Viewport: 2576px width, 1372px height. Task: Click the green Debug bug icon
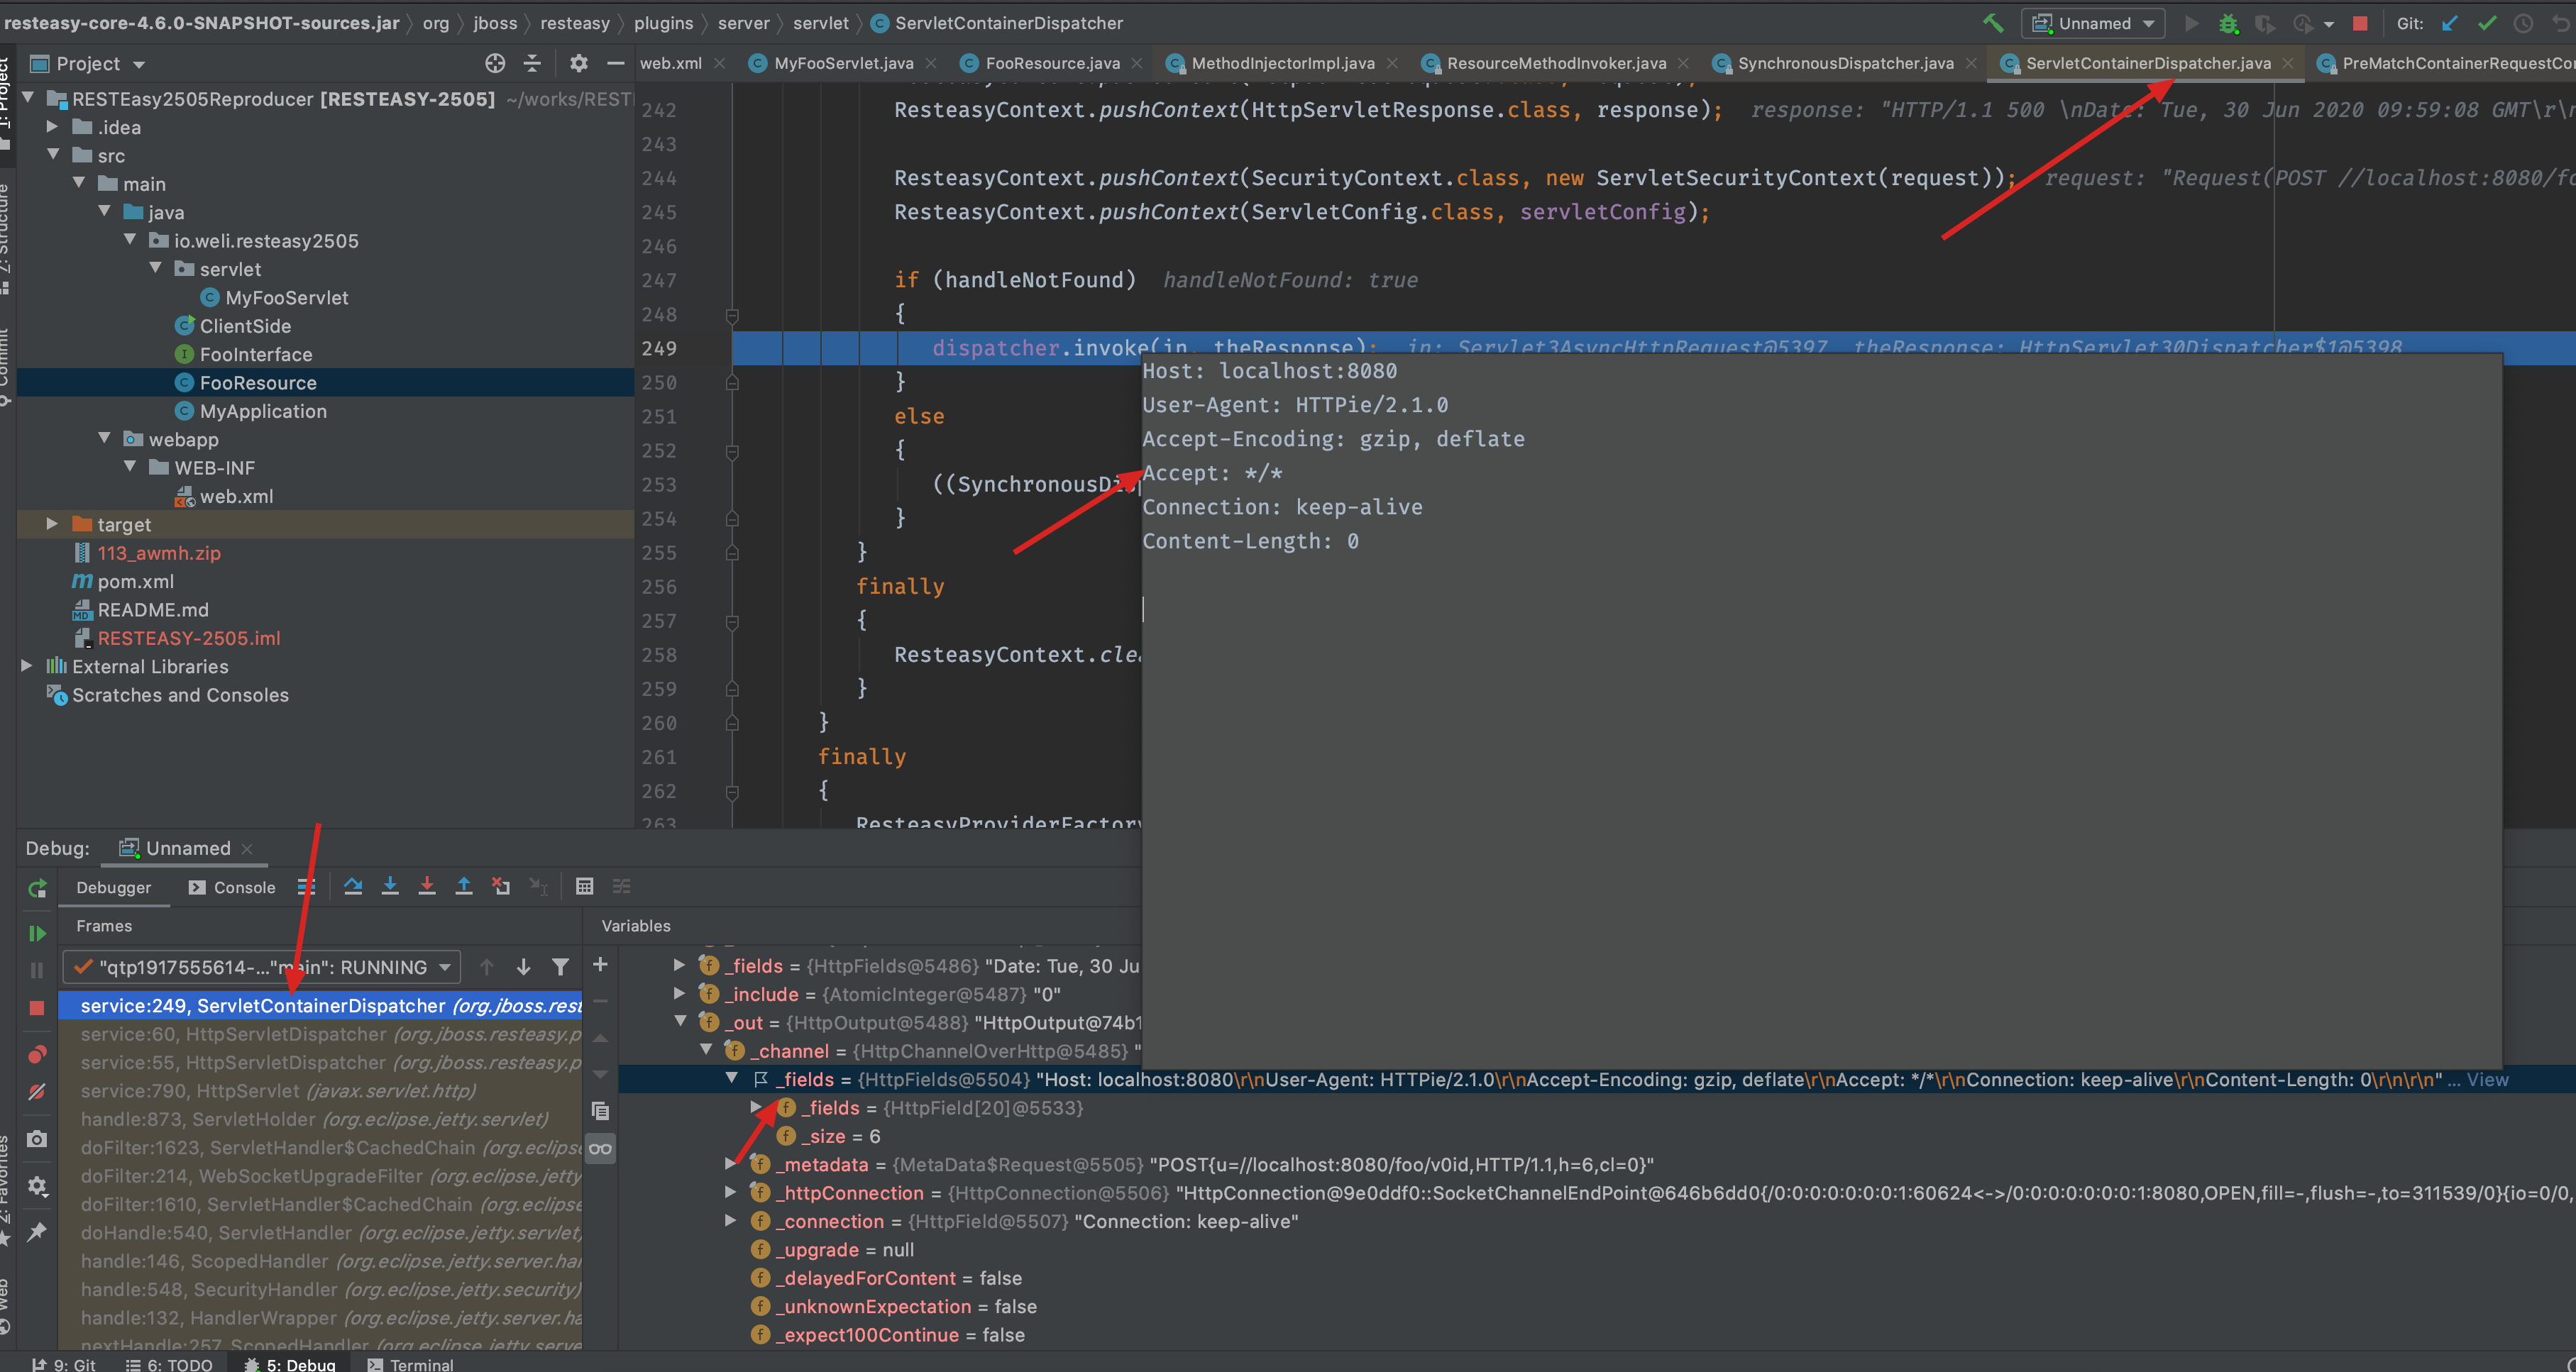pos(2229,23)
